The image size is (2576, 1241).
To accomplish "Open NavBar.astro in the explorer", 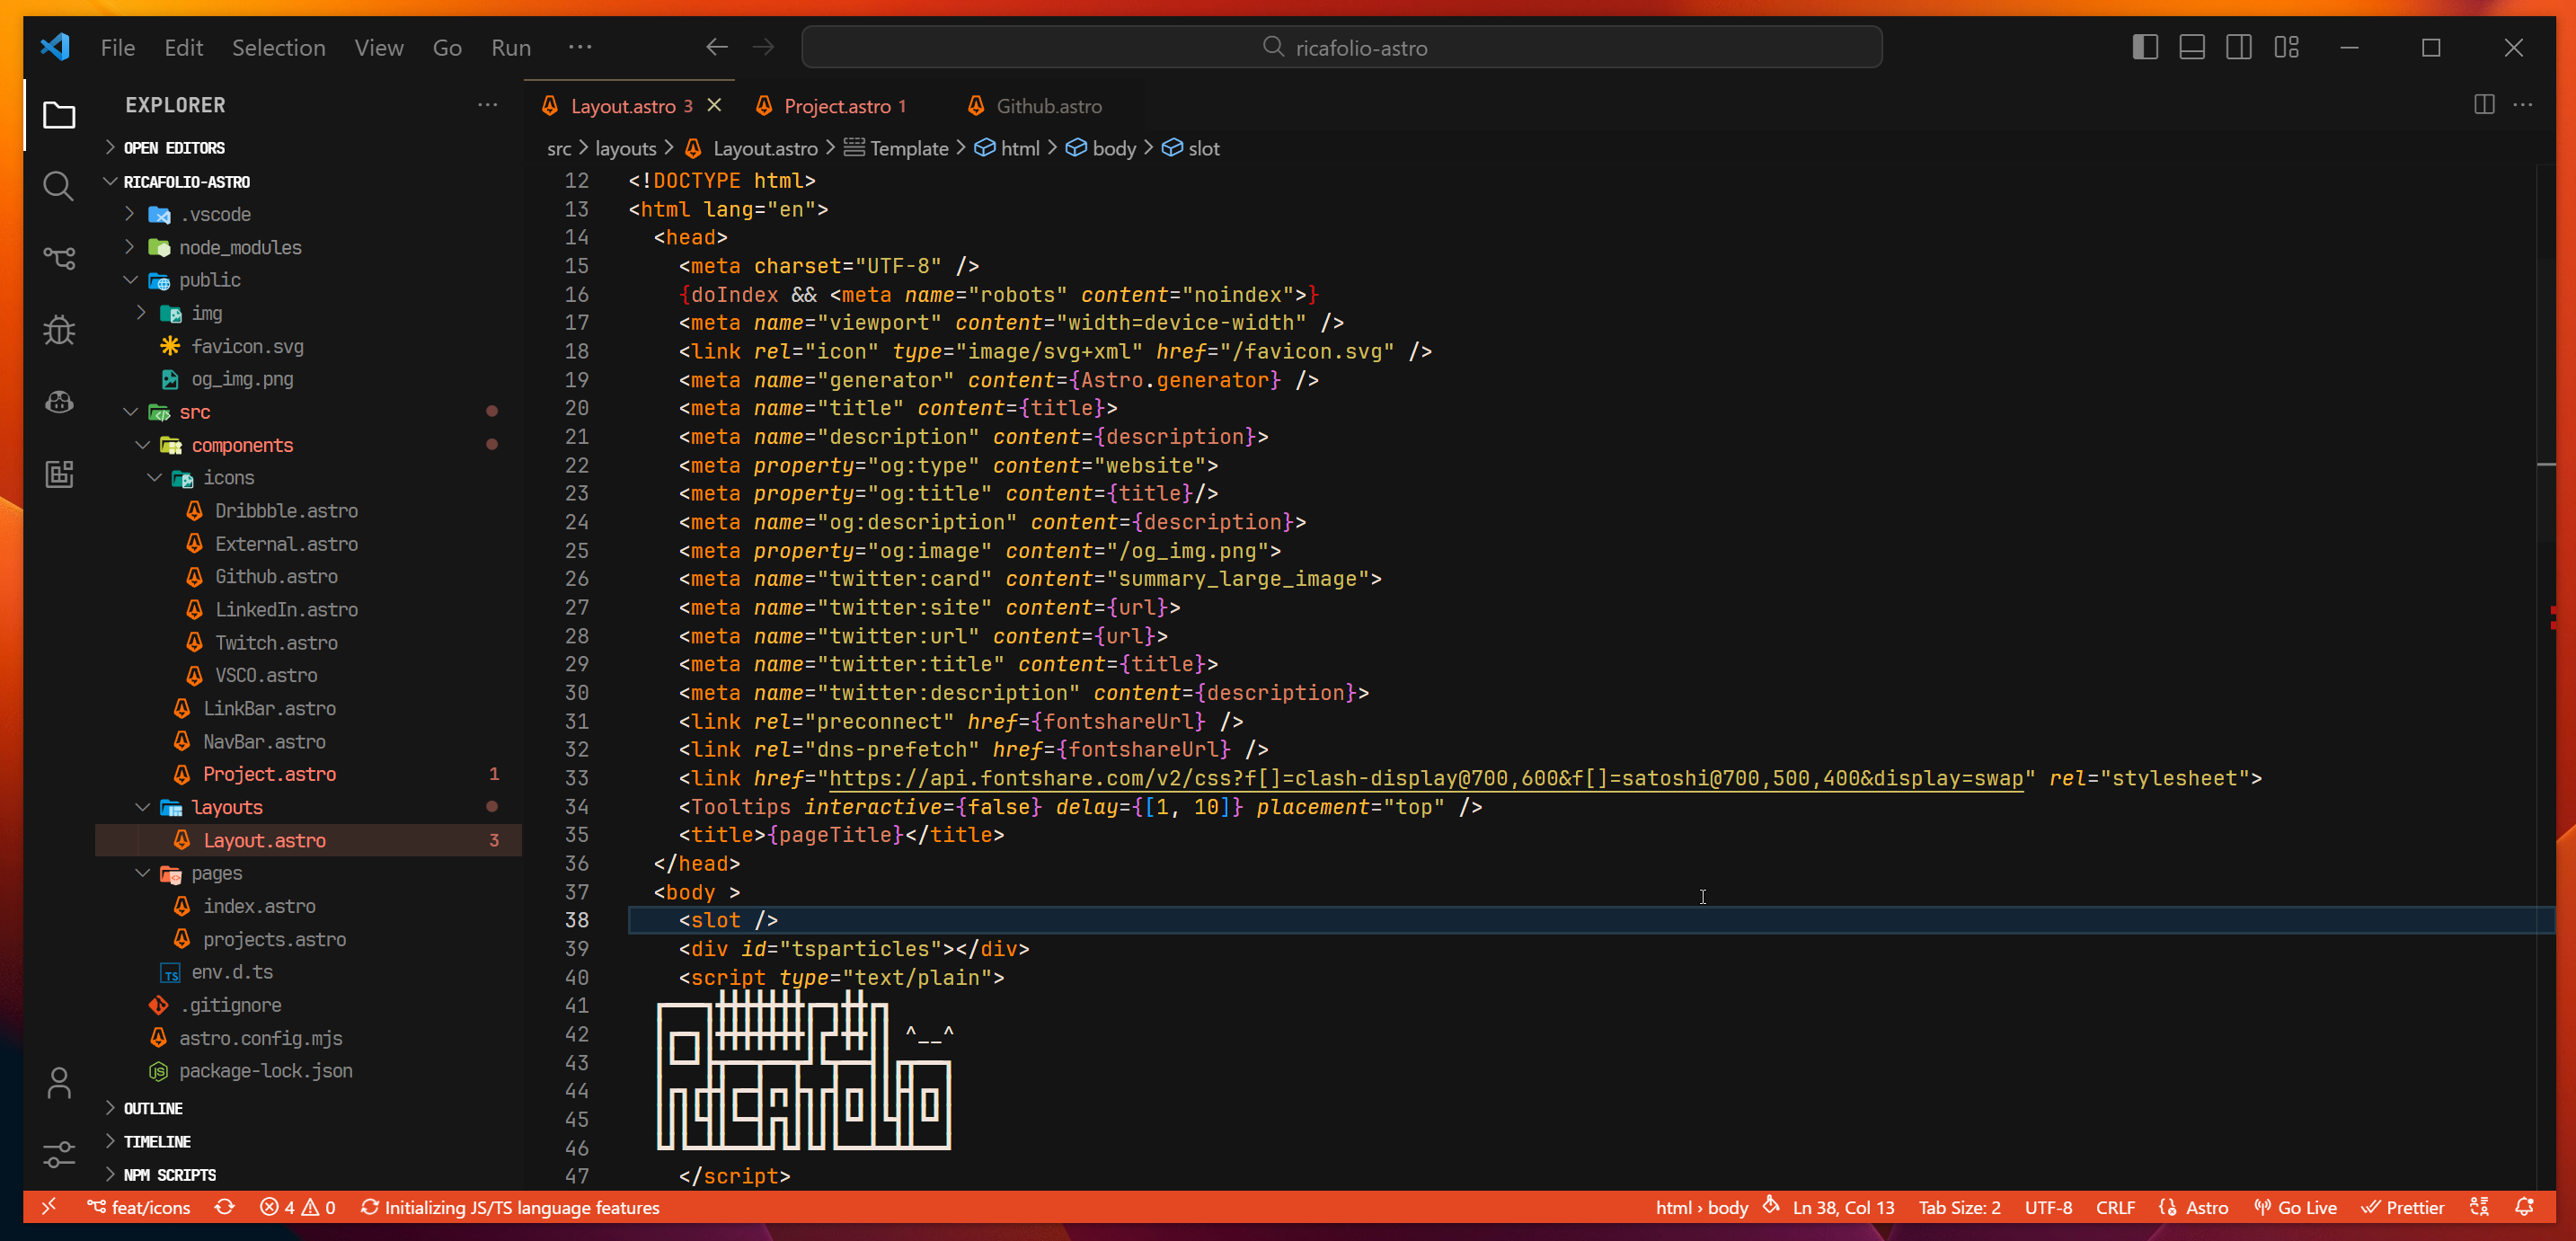I will pos(264,741).
